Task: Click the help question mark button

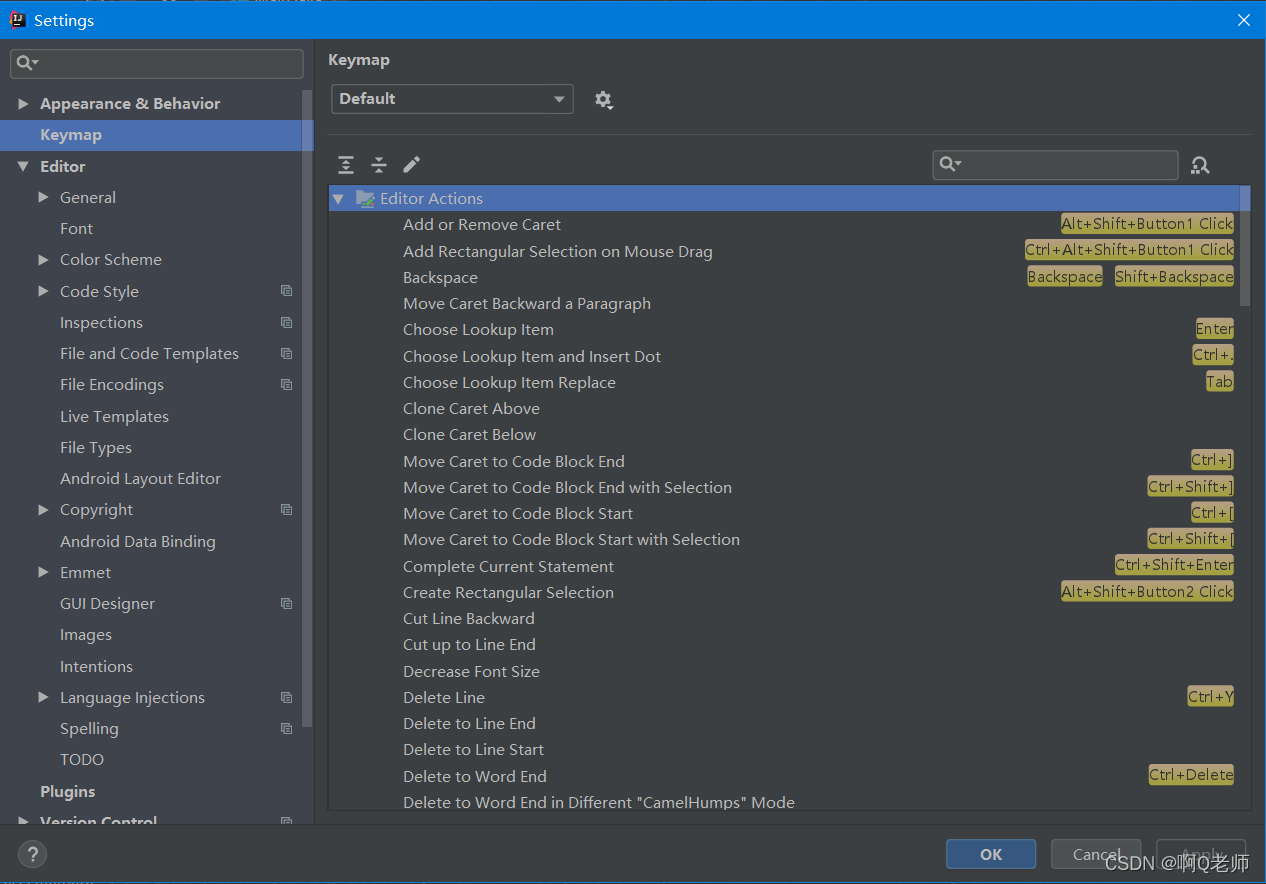Action: click(32, 854)
